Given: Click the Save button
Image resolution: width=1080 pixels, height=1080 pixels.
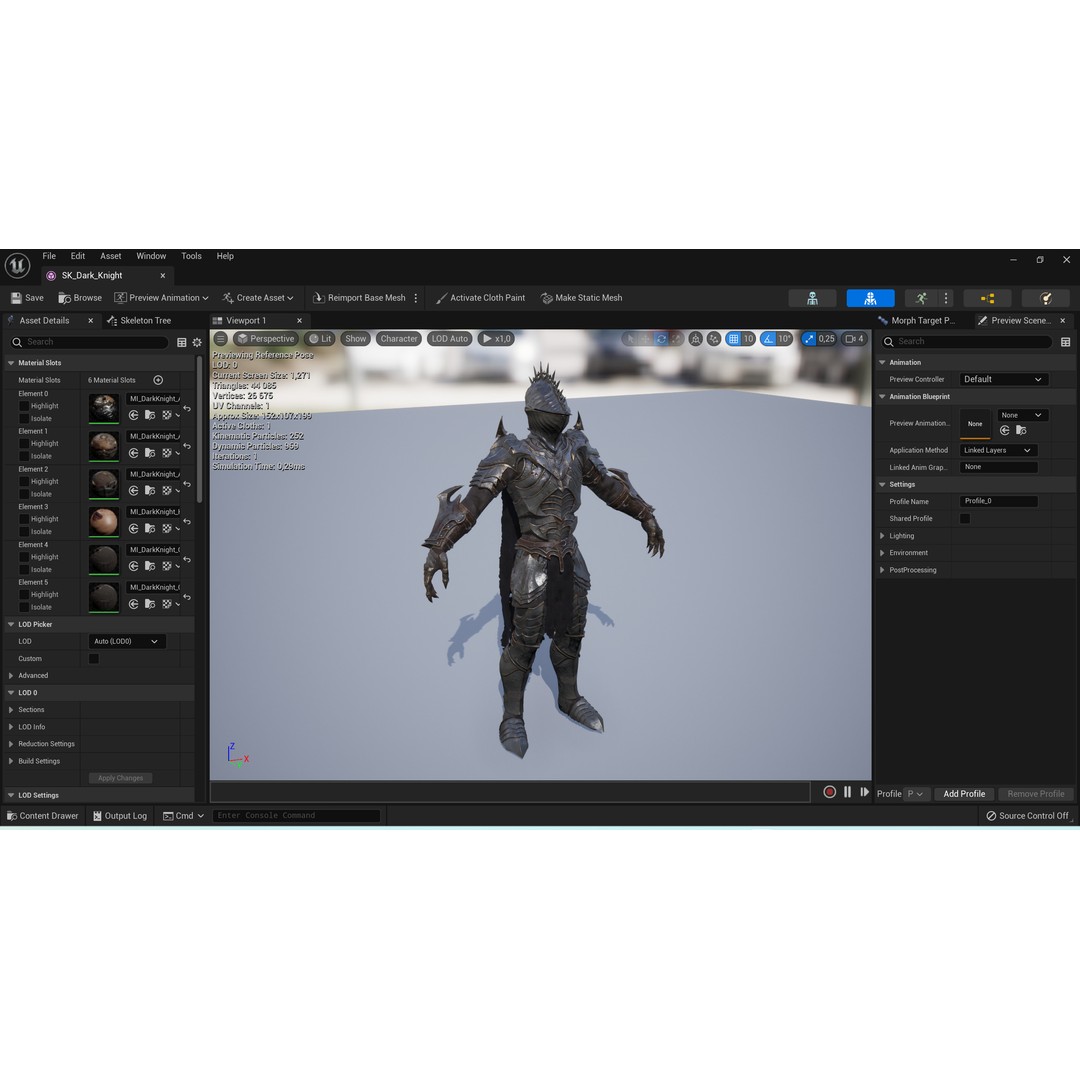Looking at the screenshot, I should click(27, 298).
